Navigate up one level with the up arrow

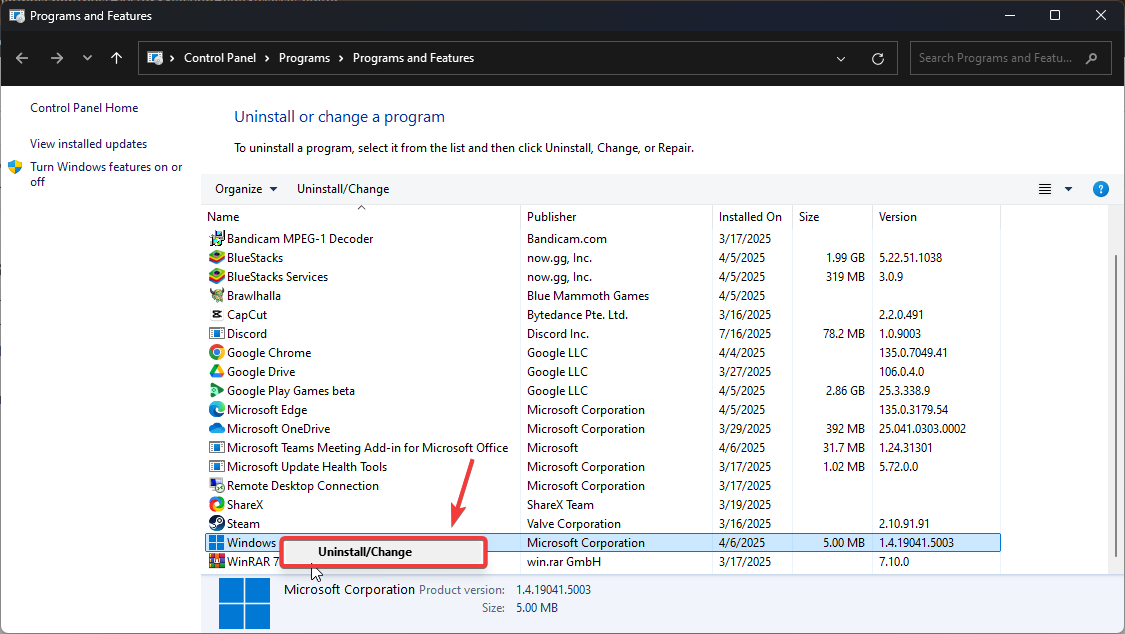pos(116,58)
